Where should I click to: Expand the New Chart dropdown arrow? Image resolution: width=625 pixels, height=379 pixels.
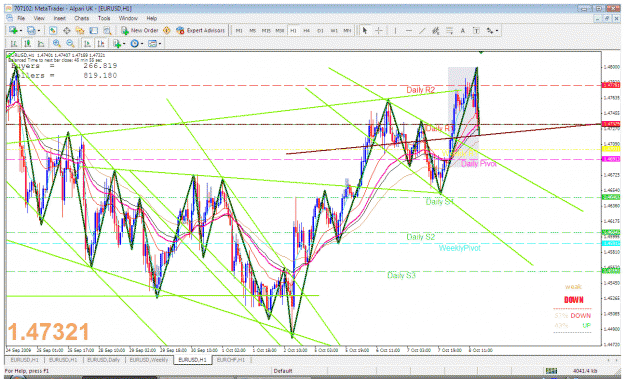click(20, 31)
